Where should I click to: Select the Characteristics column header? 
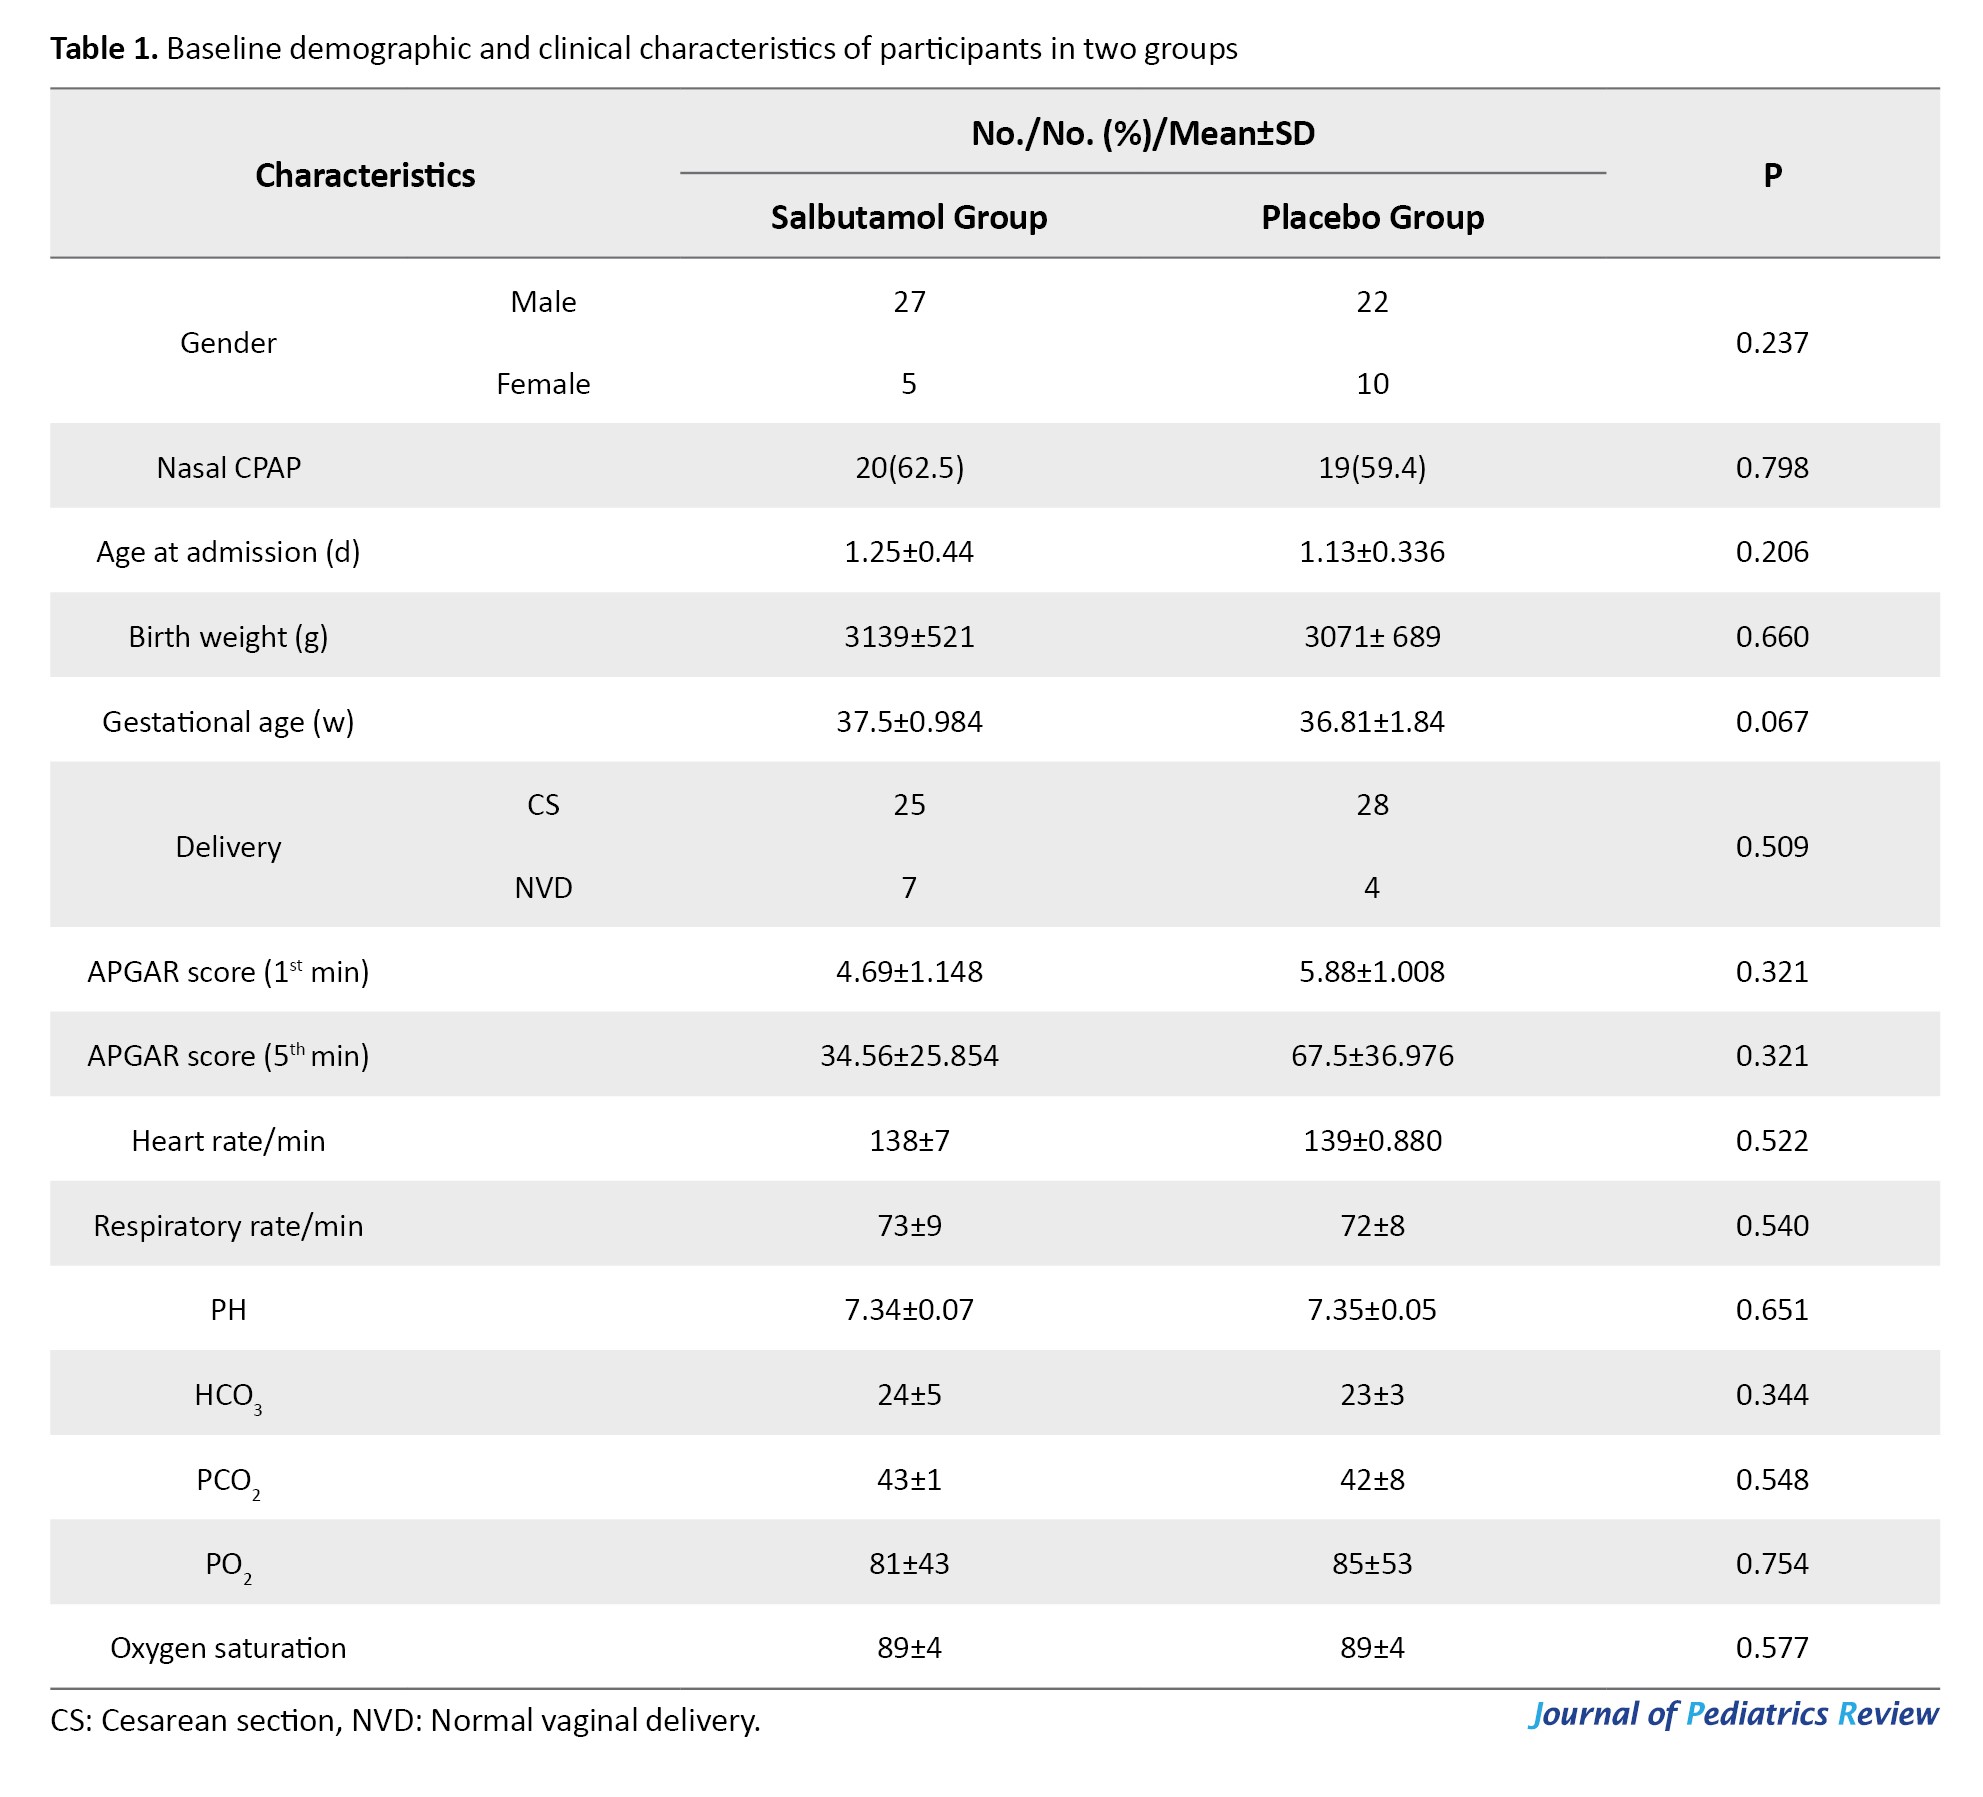(365, 175)
